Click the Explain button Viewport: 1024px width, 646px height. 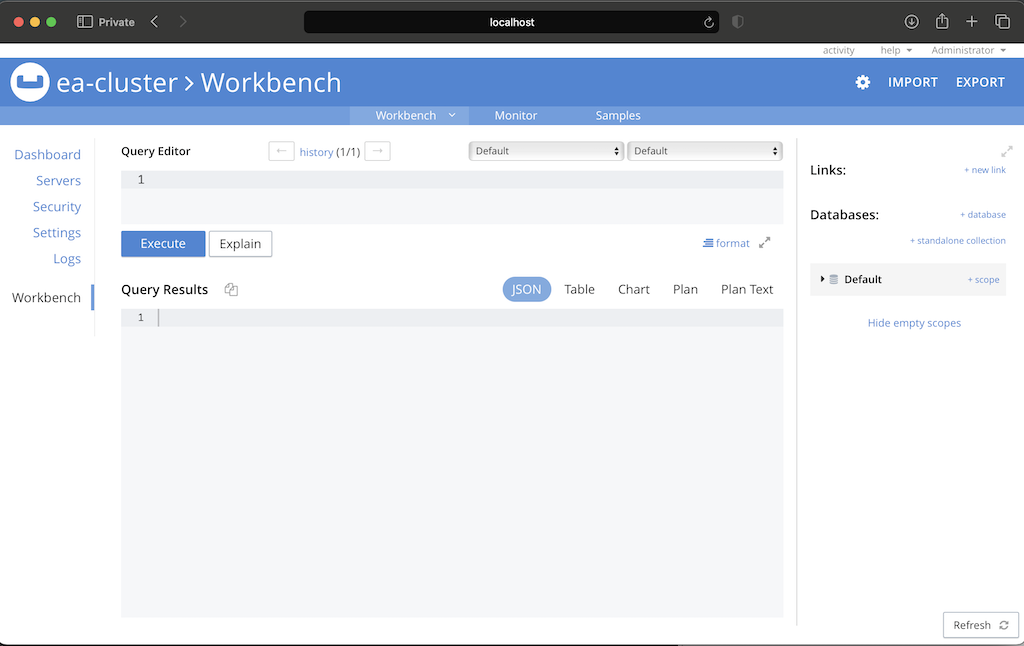[x=240, y=243]
